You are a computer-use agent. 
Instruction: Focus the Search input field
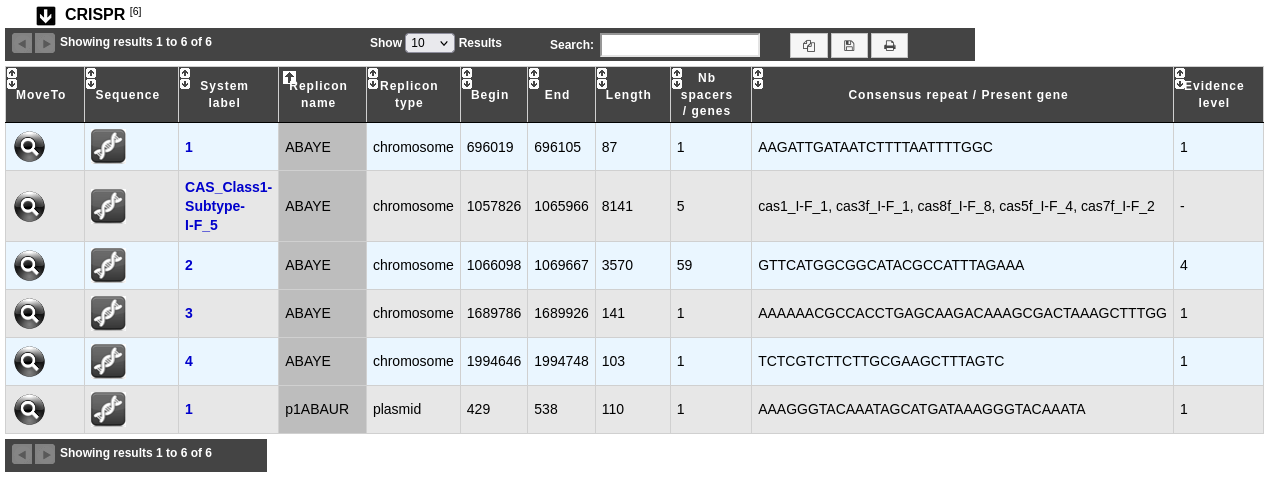pos(680,45)
